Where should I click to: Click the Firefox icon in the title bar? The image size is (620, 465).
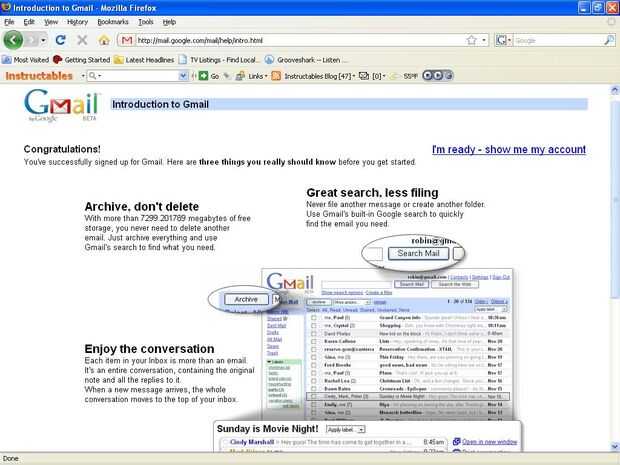tap(6, 7)
